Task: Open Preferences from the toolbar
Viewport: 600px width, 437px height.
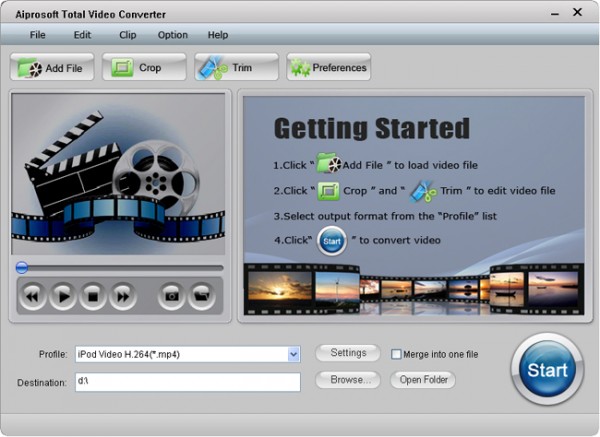Action: tap(328, 68)
